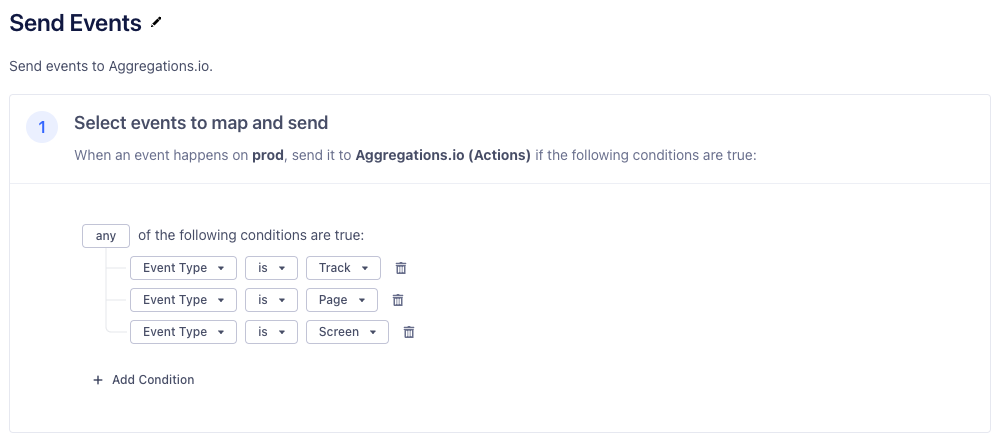Click Add Condition
Screen dimensions: 999x437
pos(144,380)
